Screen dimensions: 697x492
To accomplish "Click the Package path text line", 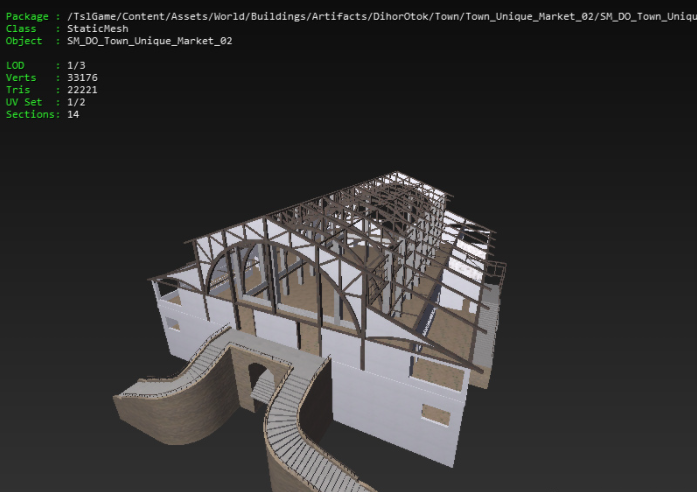I will pos(382,16).
